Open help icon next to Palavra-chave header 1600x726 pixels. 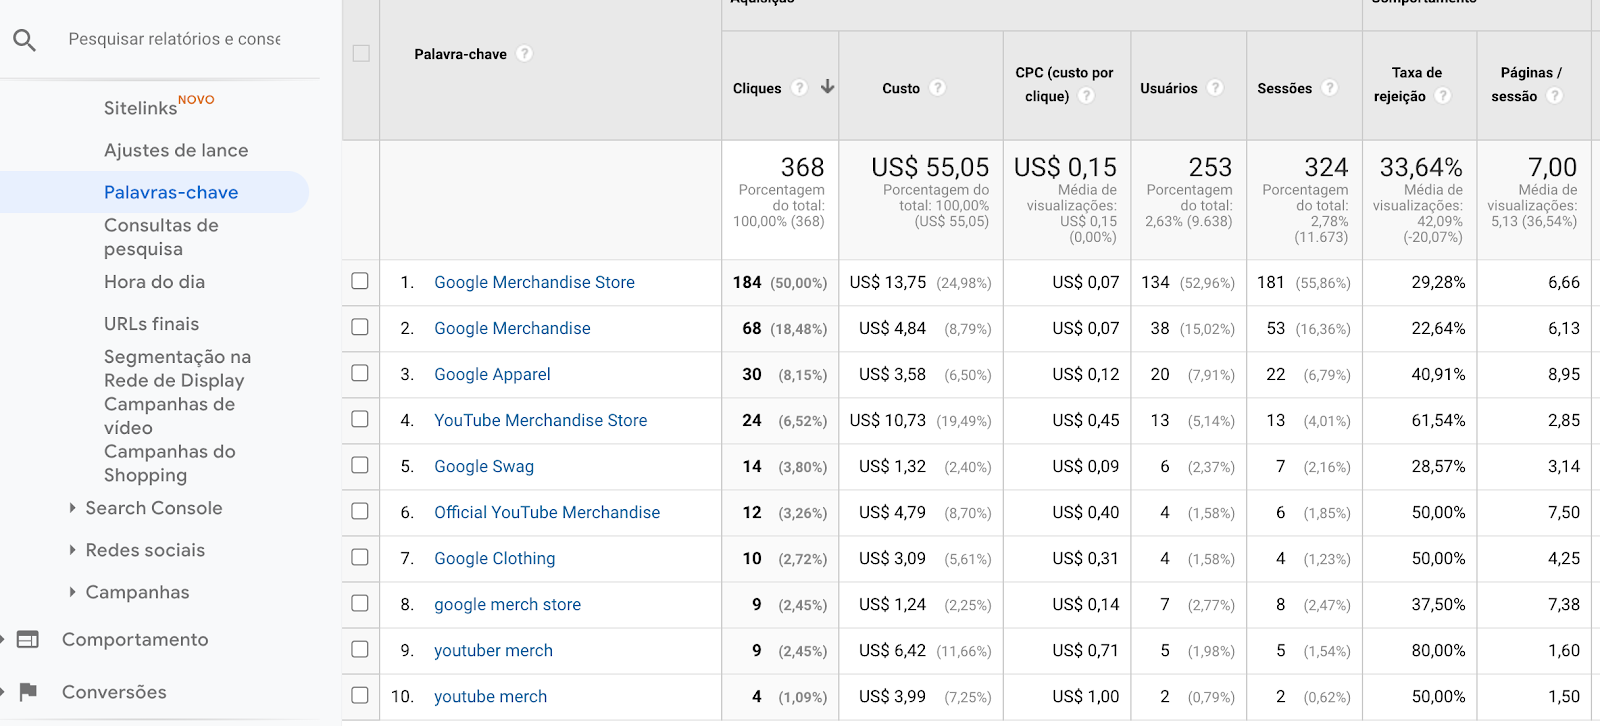pos(524,54)
